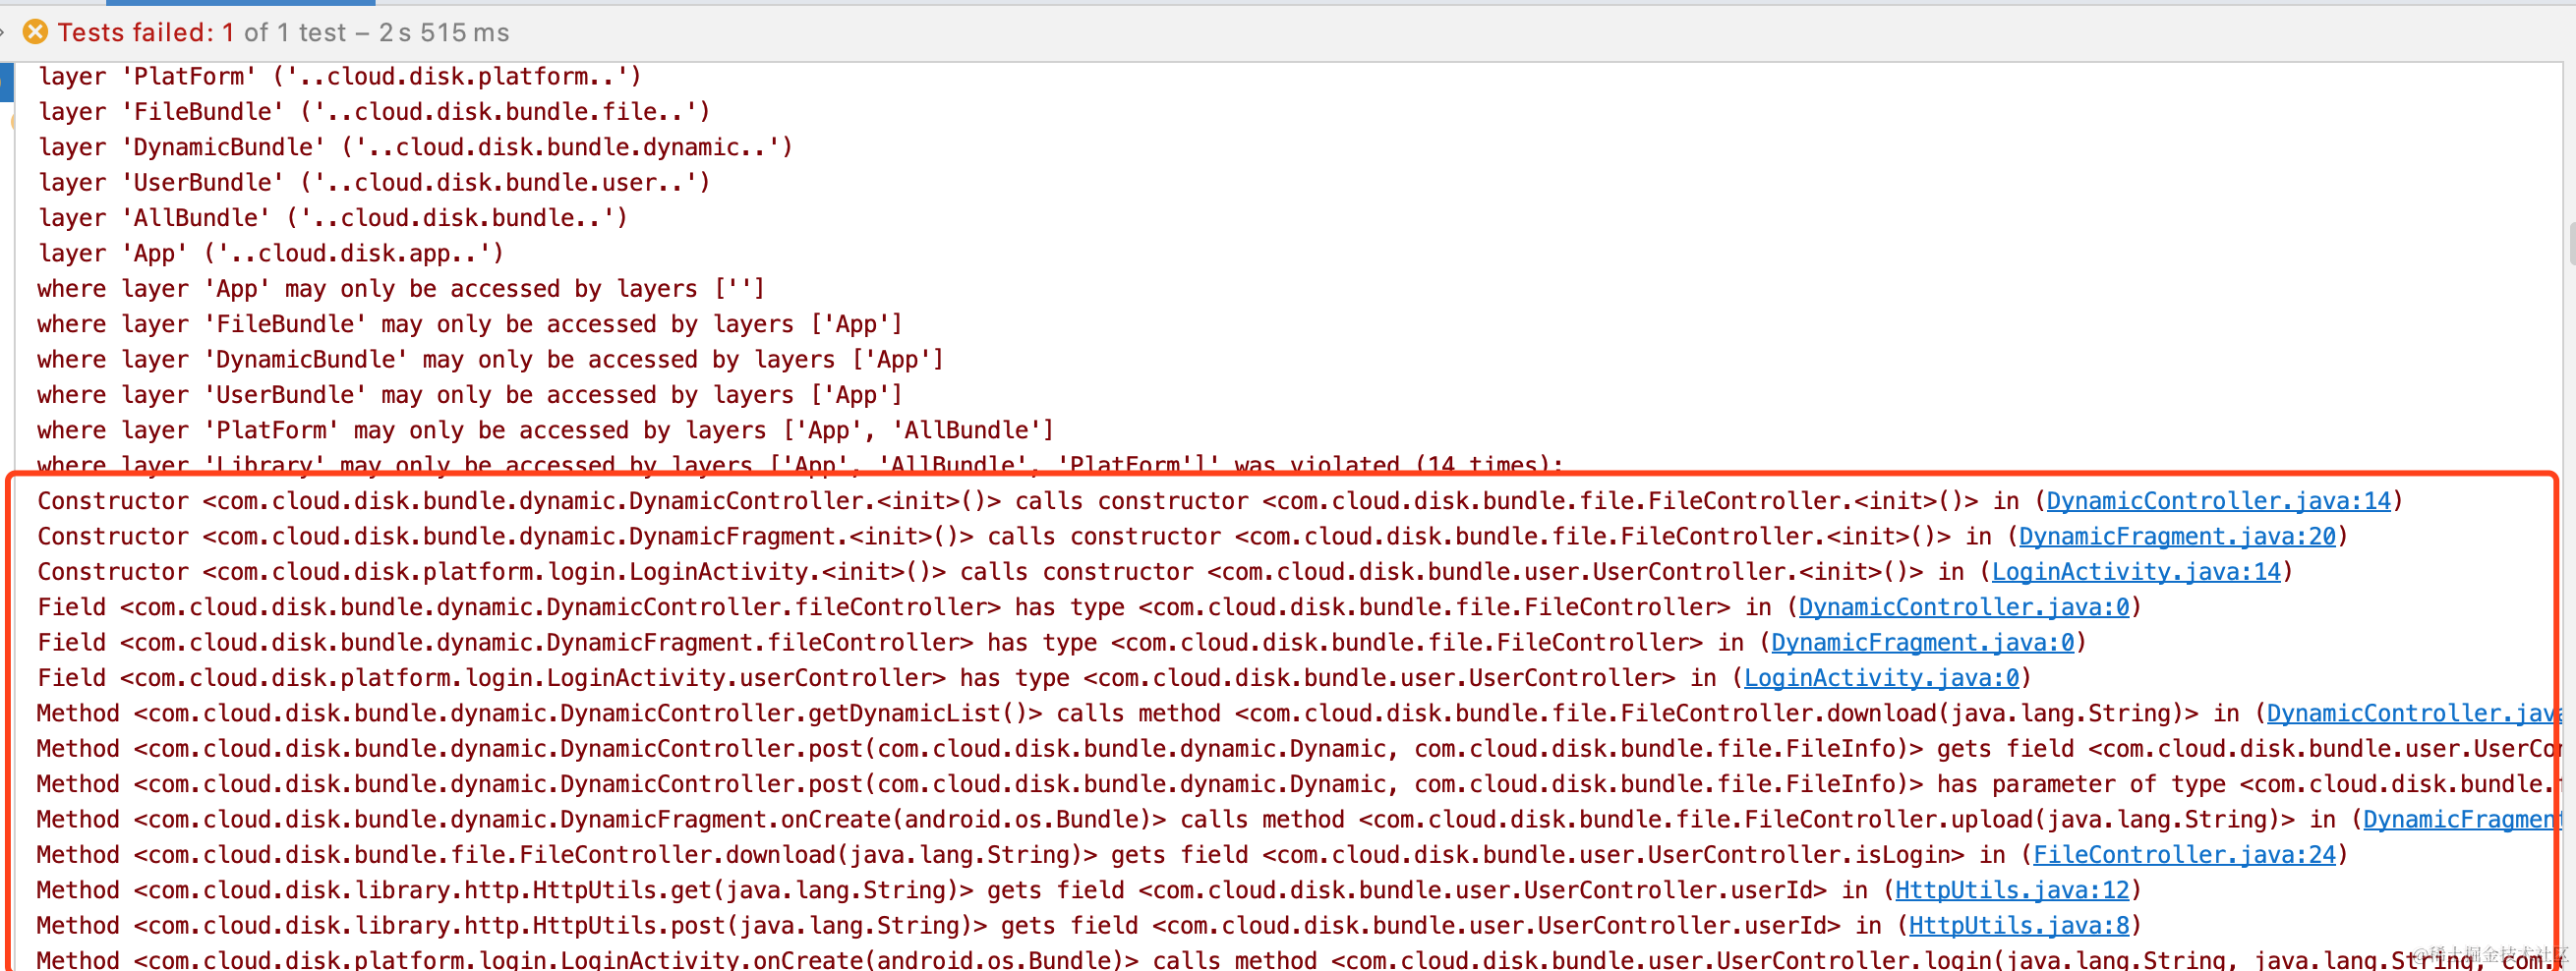Click the line layer 'DynamicBundle' ('..cloud.disk.bundle.dynamic..')
The image size is (2576, 971).
(x=415, y=147)
